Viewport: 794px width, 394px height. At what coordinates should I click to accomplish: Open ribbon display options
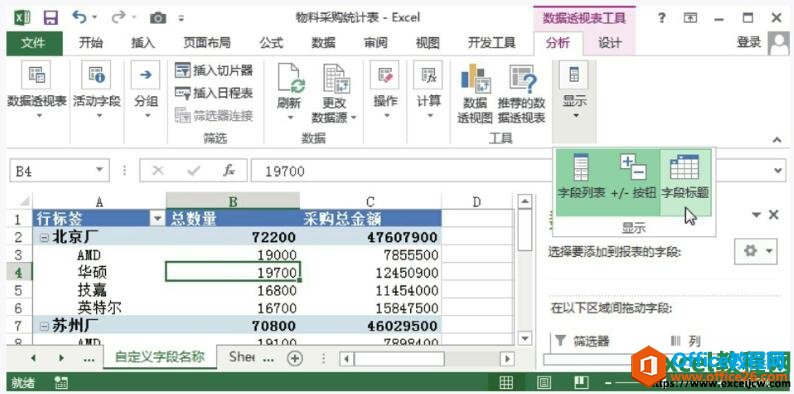pyautogui.click(x=690, y=18)
